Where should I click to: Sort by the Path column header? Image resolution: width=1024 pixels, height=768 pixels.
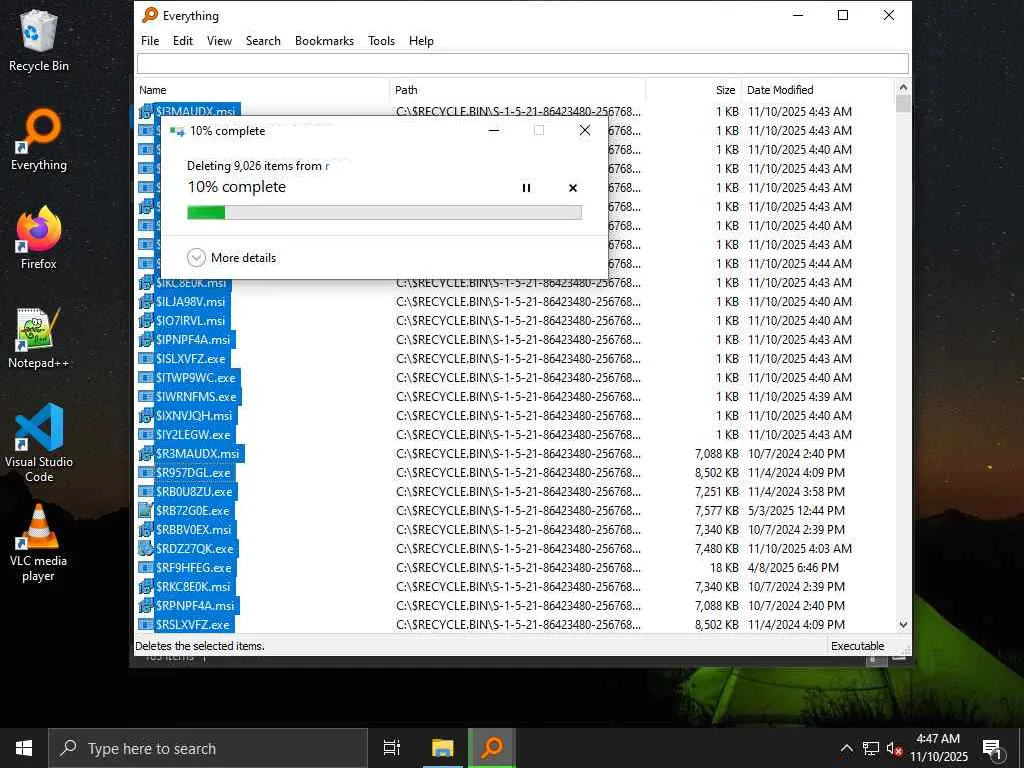(x=518, y=90)
